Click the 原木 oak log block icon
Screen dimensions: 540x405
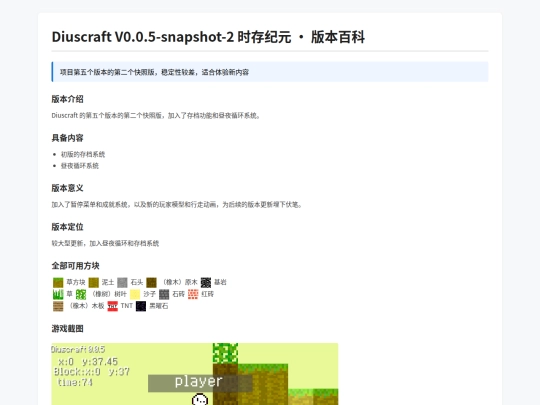coord(152,282)
